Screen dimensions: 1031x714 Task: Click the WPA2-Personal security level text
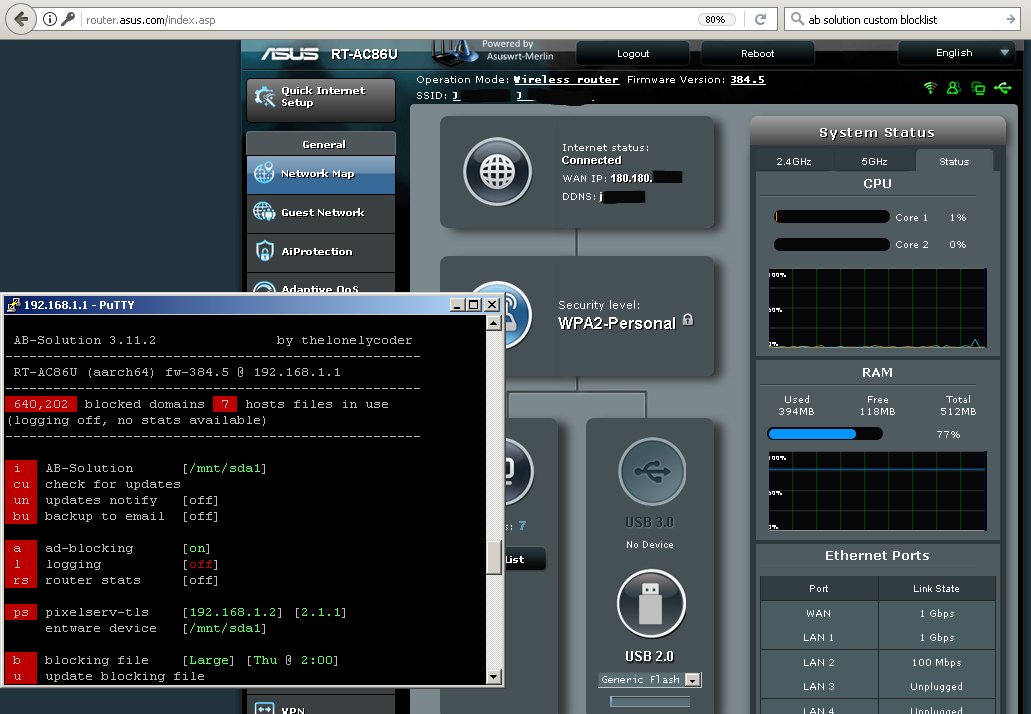click(617, 323)
